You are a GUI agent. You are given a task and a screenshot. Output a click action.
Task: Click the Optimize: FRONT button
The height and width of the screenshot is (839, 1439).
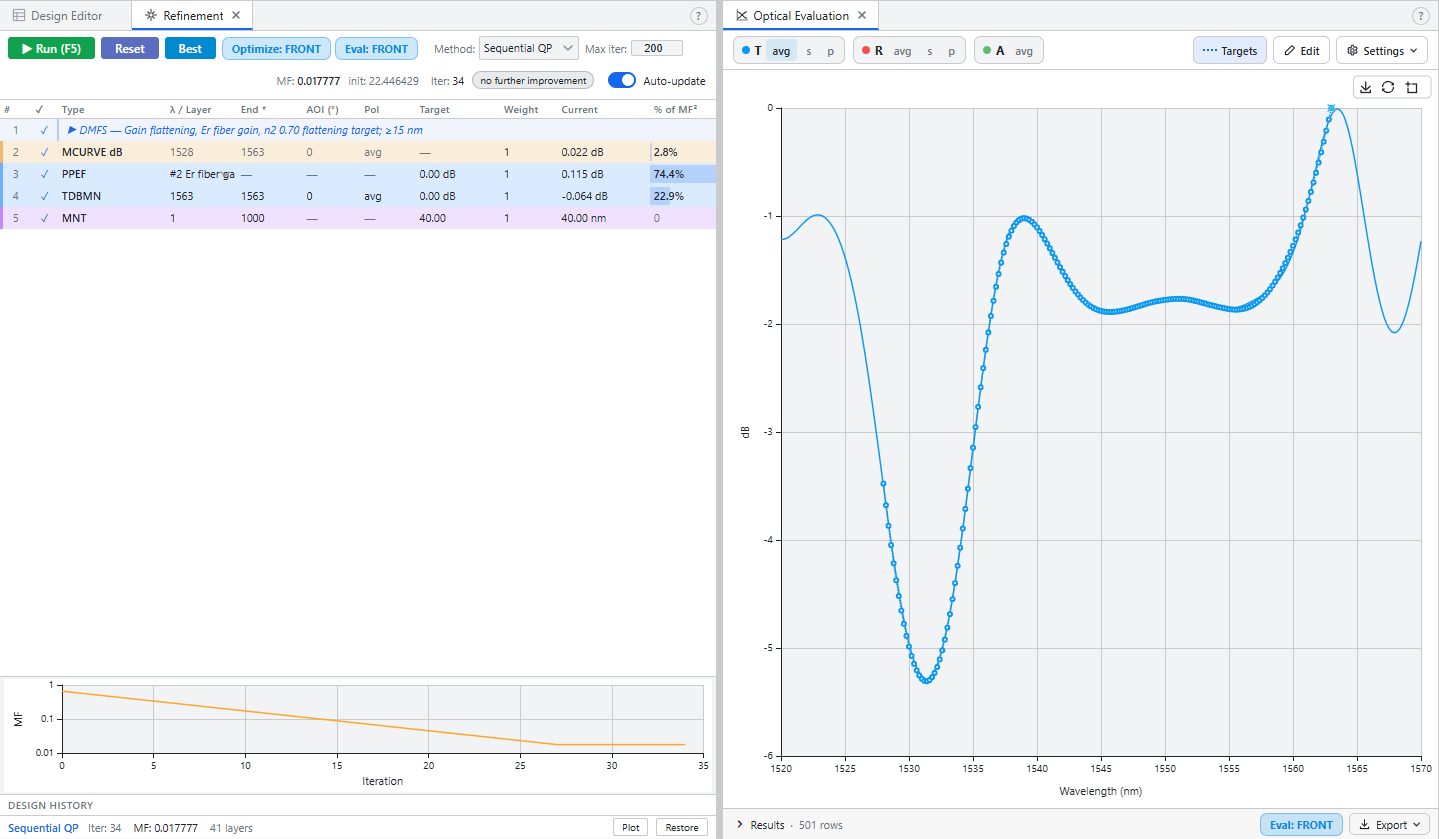[x=275, y=48]
